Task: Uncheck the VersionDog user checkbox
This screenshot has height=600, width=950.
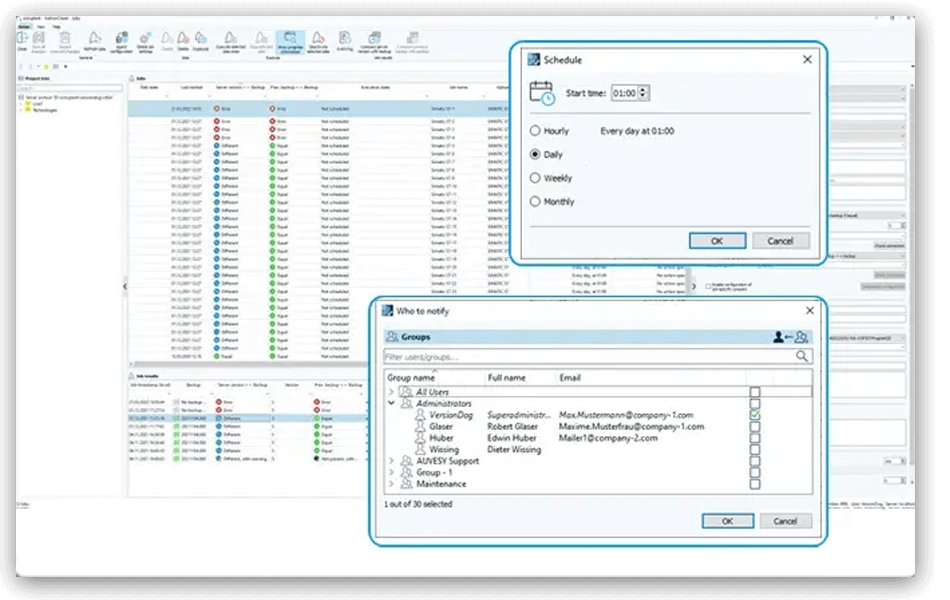Action: point(755,414)
